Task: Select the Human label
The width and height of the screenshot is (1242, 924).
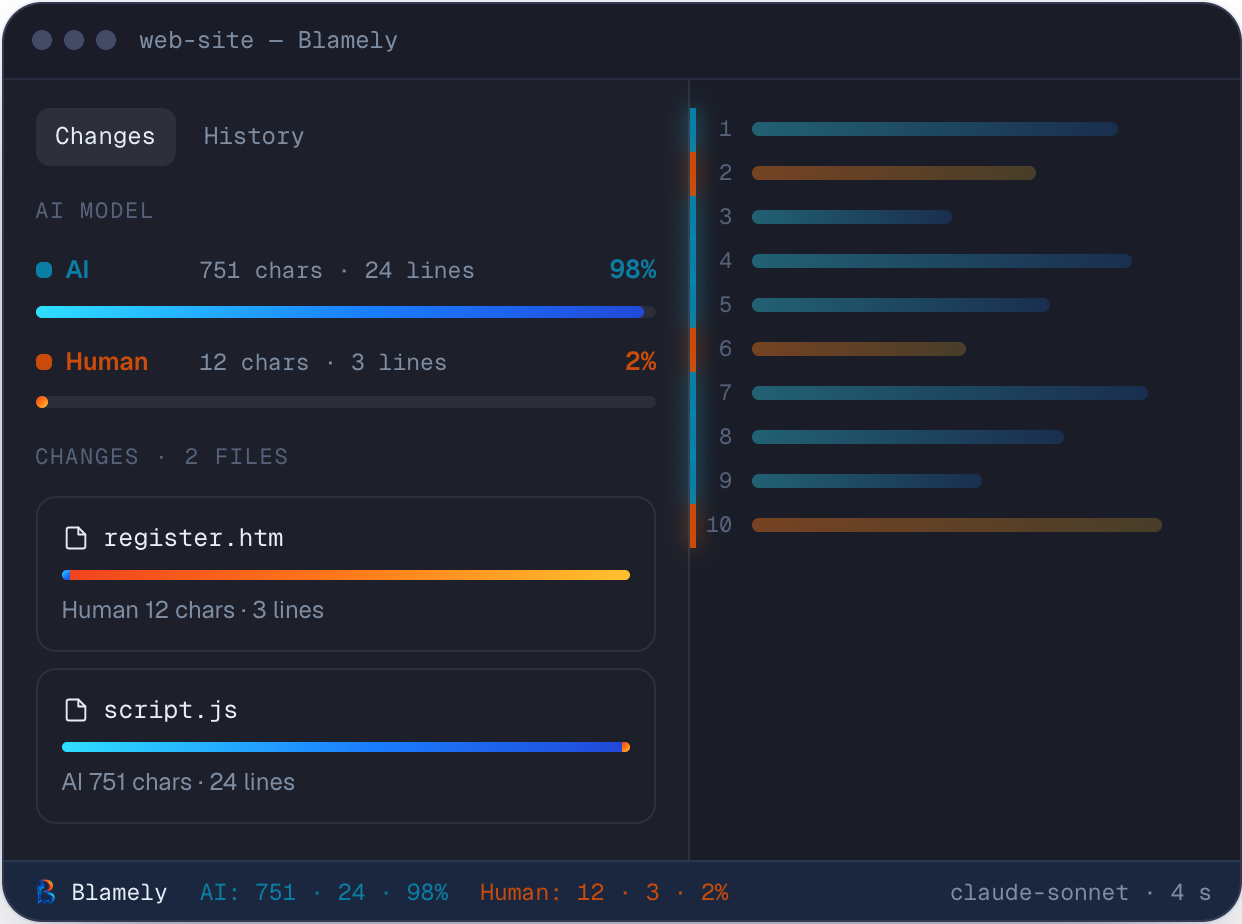Action: 107,362
